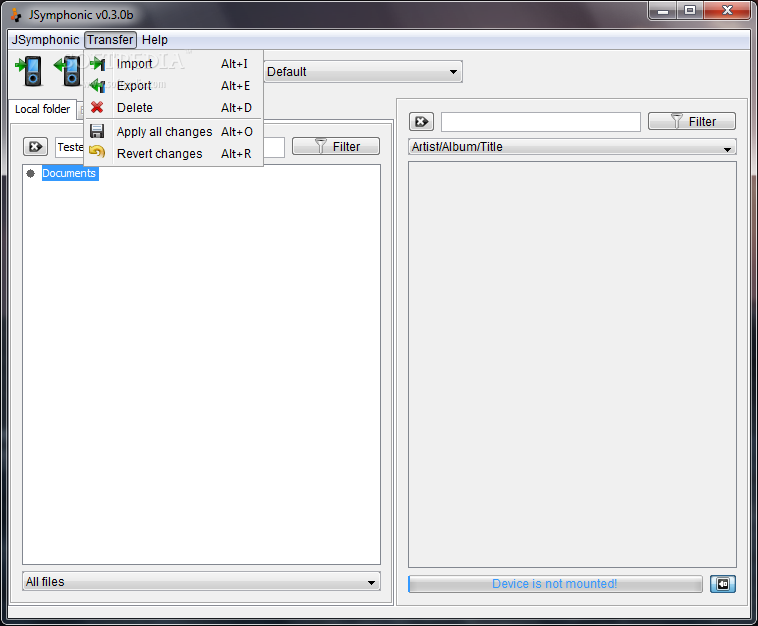
Task: Click the green Export arrow icon in menu
Action: 97,86
